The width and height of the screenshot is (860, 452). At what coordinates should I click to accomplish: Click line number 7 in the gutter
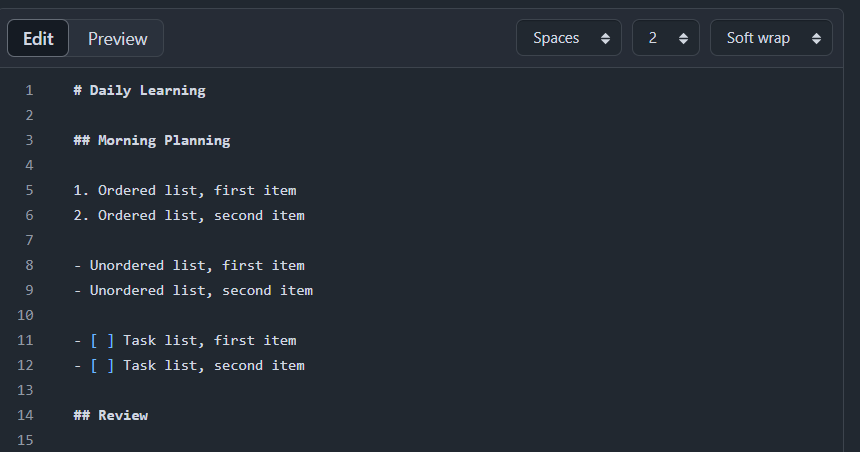tap(29, 240)
